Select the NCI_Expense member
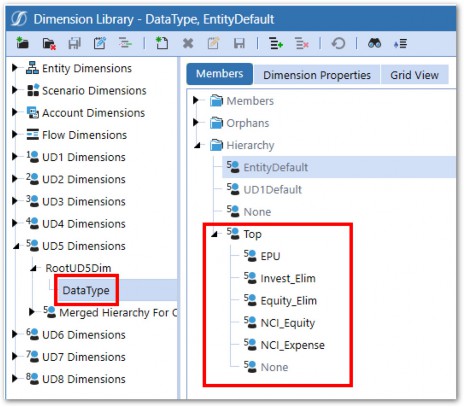Viewport: 464px width, 407px height. [x=292, y=345]
